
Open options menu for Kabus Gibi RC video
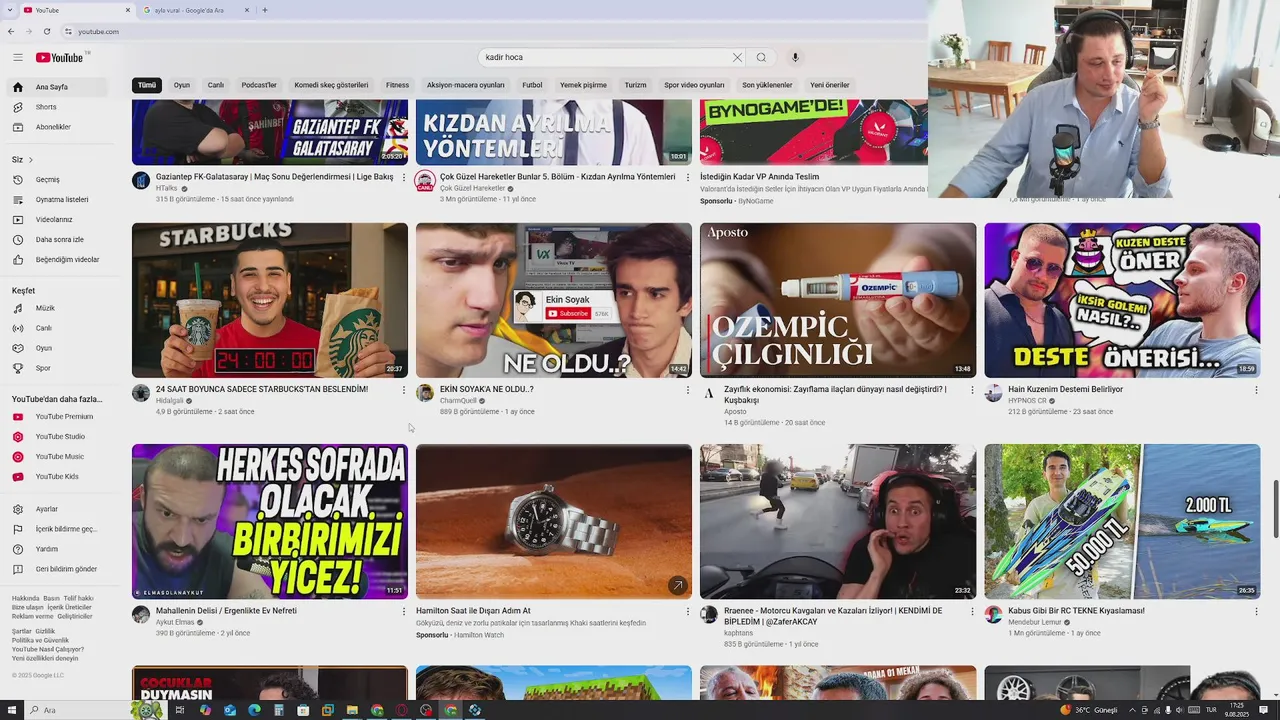coord(1256,611)
